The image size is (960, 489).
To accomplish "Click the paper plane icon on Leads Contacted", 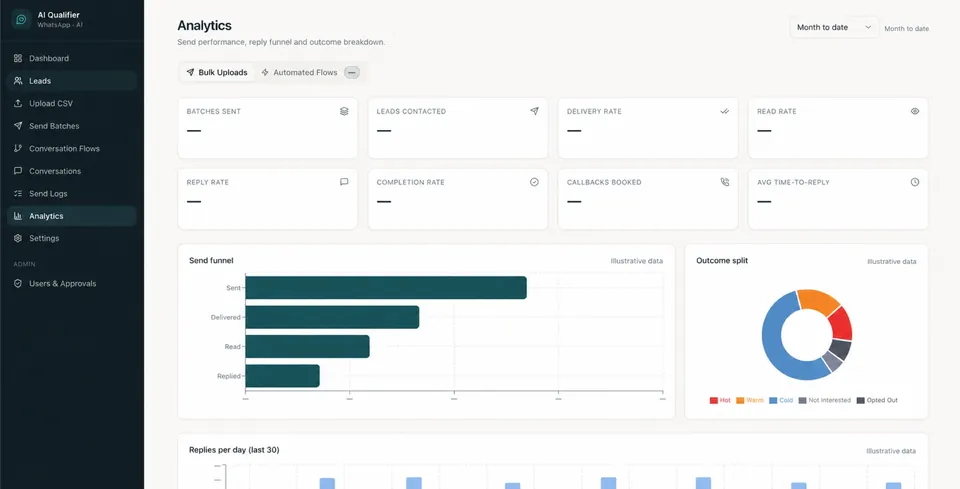I will 534,111.
